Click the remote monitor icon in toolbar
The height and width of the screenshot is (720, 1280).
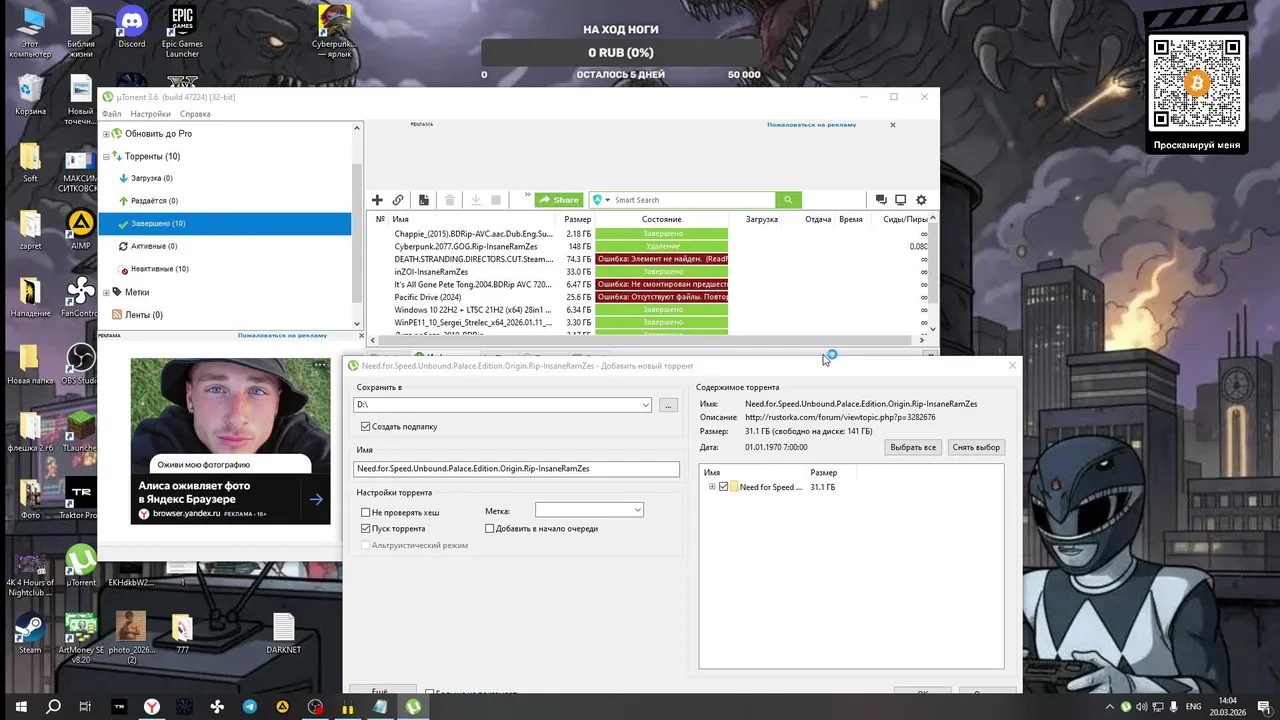[x=900, y=200]
